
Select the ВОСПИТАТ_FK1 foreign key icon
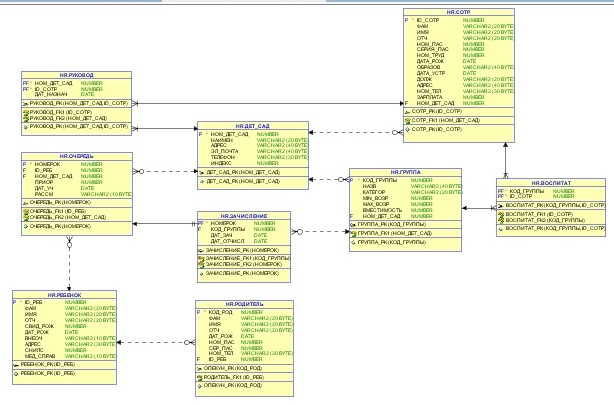click(x=501, y=215)
